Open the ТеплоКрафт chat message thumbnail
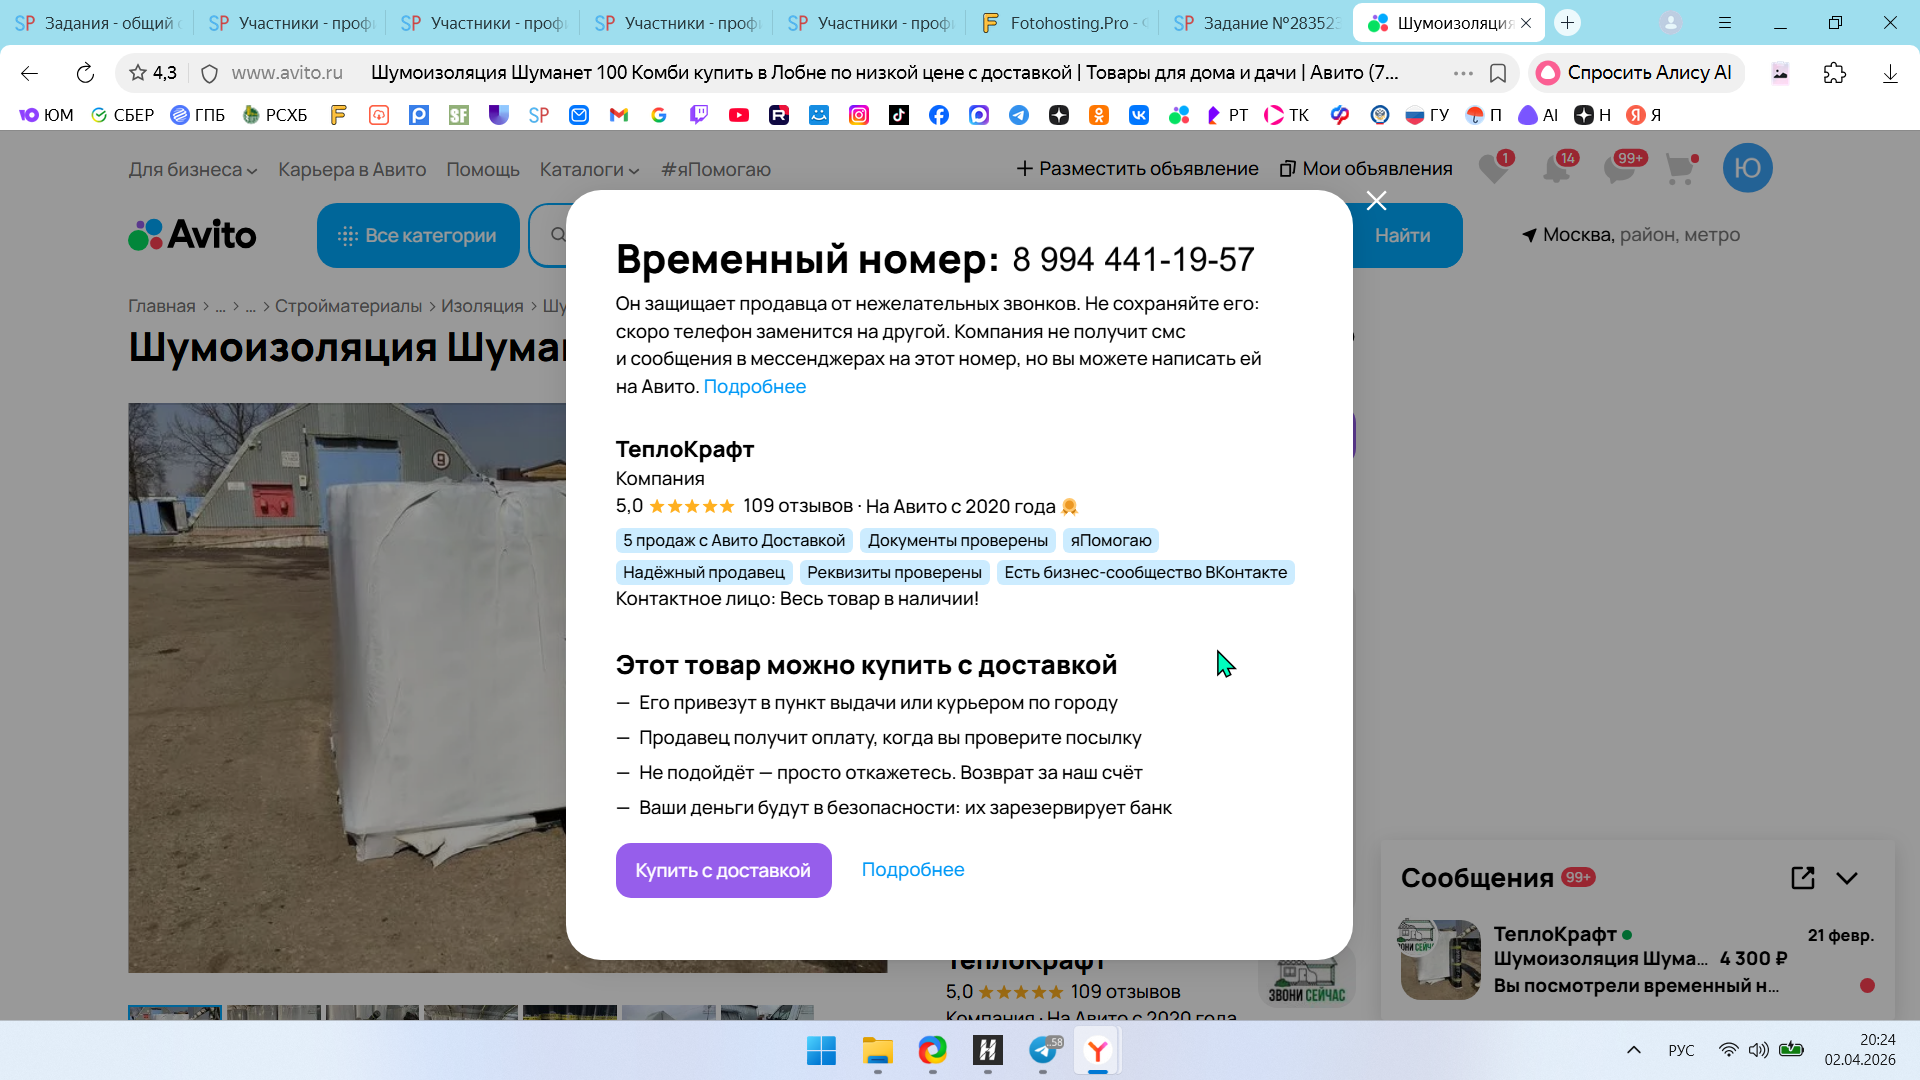1920x1080 pixels. pyautogui.click(x=1440, y=960)
